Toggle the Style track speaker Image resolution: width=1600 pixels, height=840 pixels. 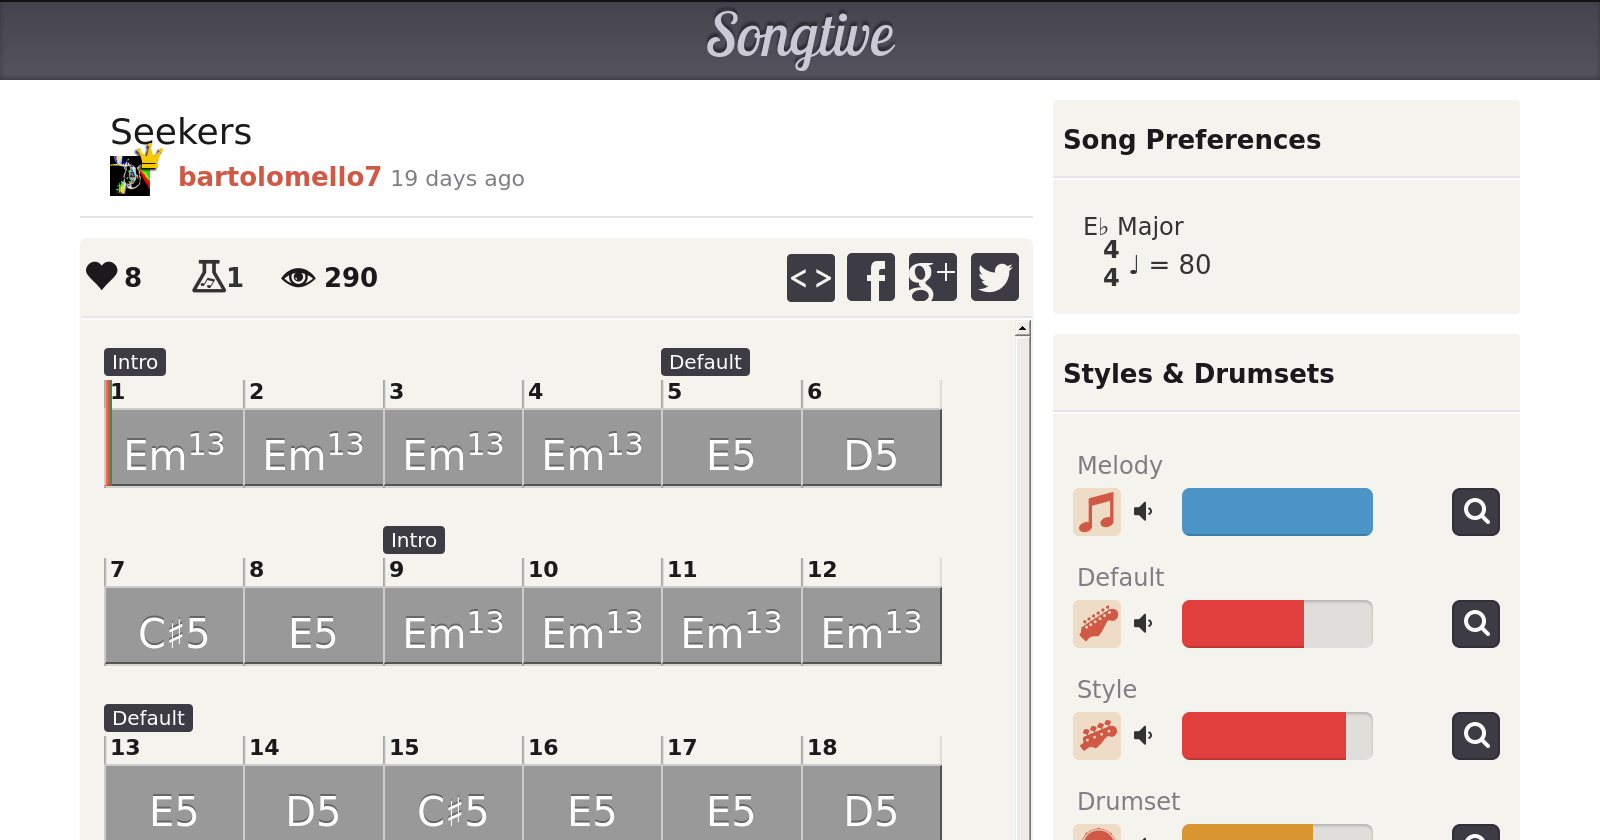[1143, 736]
